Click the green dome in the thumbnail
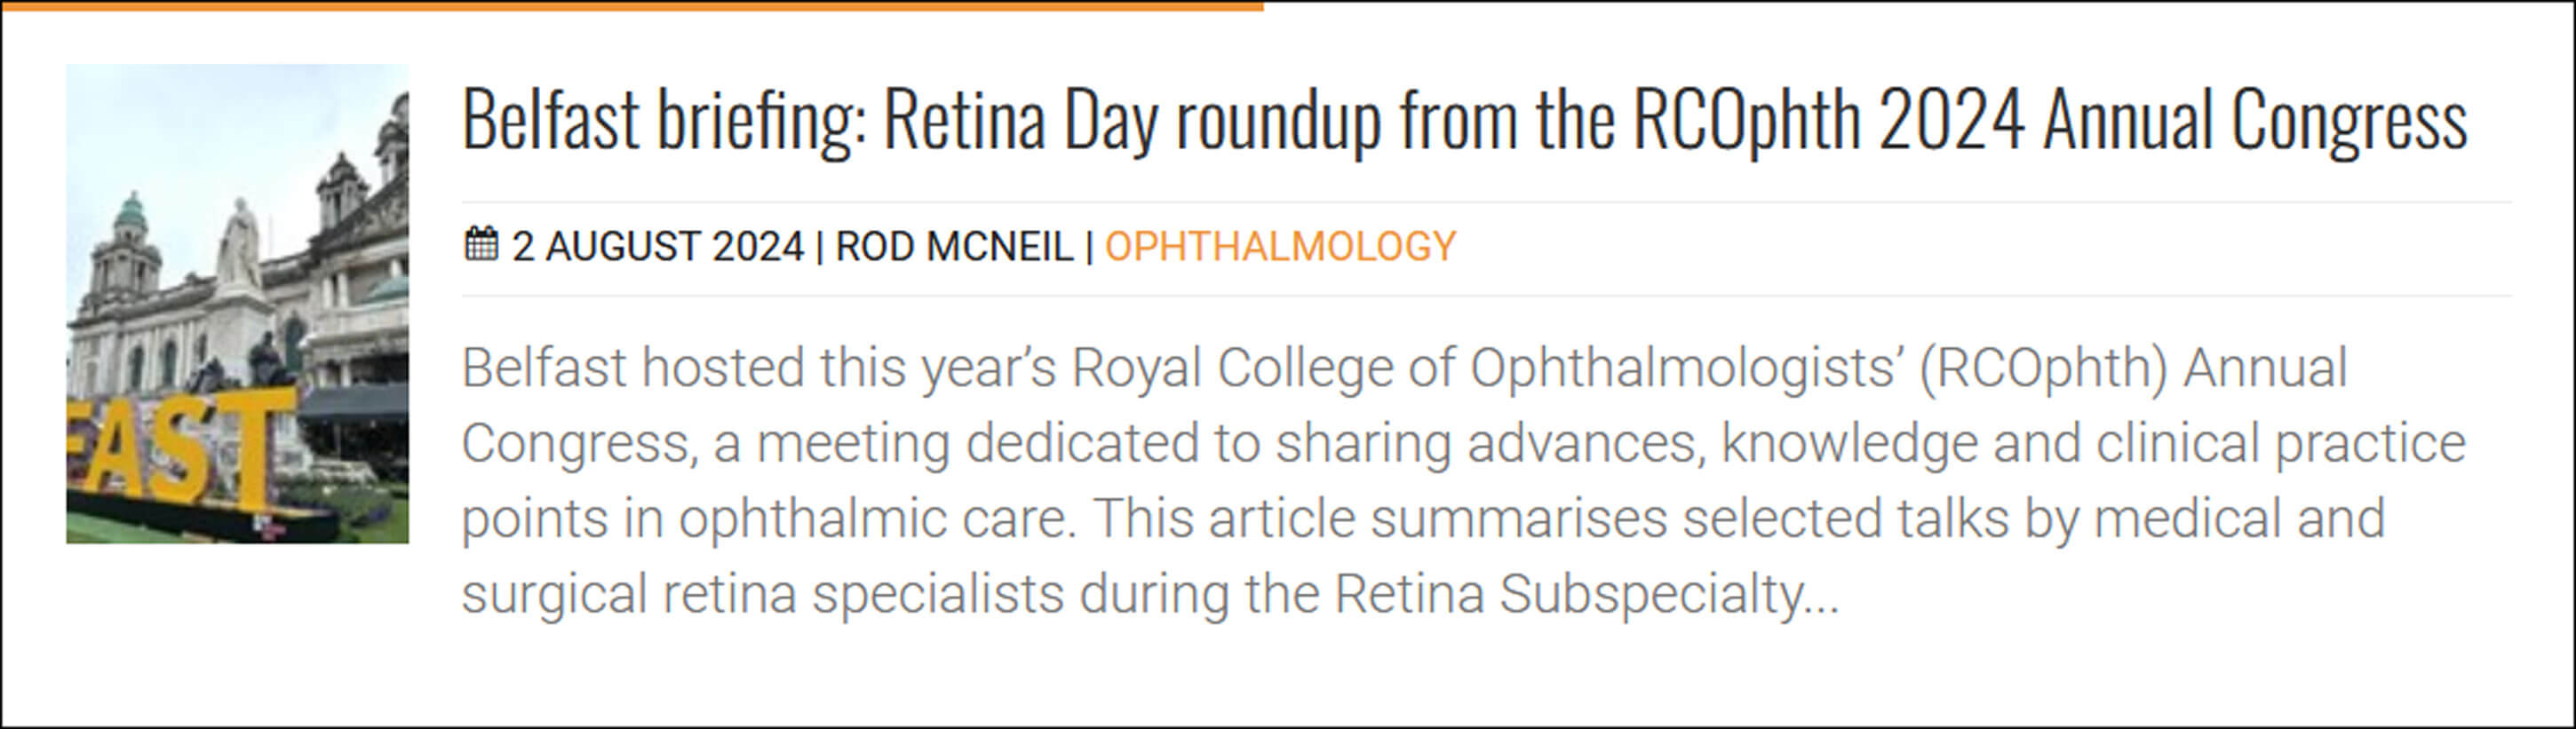The width and height of the screenshot is (2576, 729). click(x=130, y=210)
